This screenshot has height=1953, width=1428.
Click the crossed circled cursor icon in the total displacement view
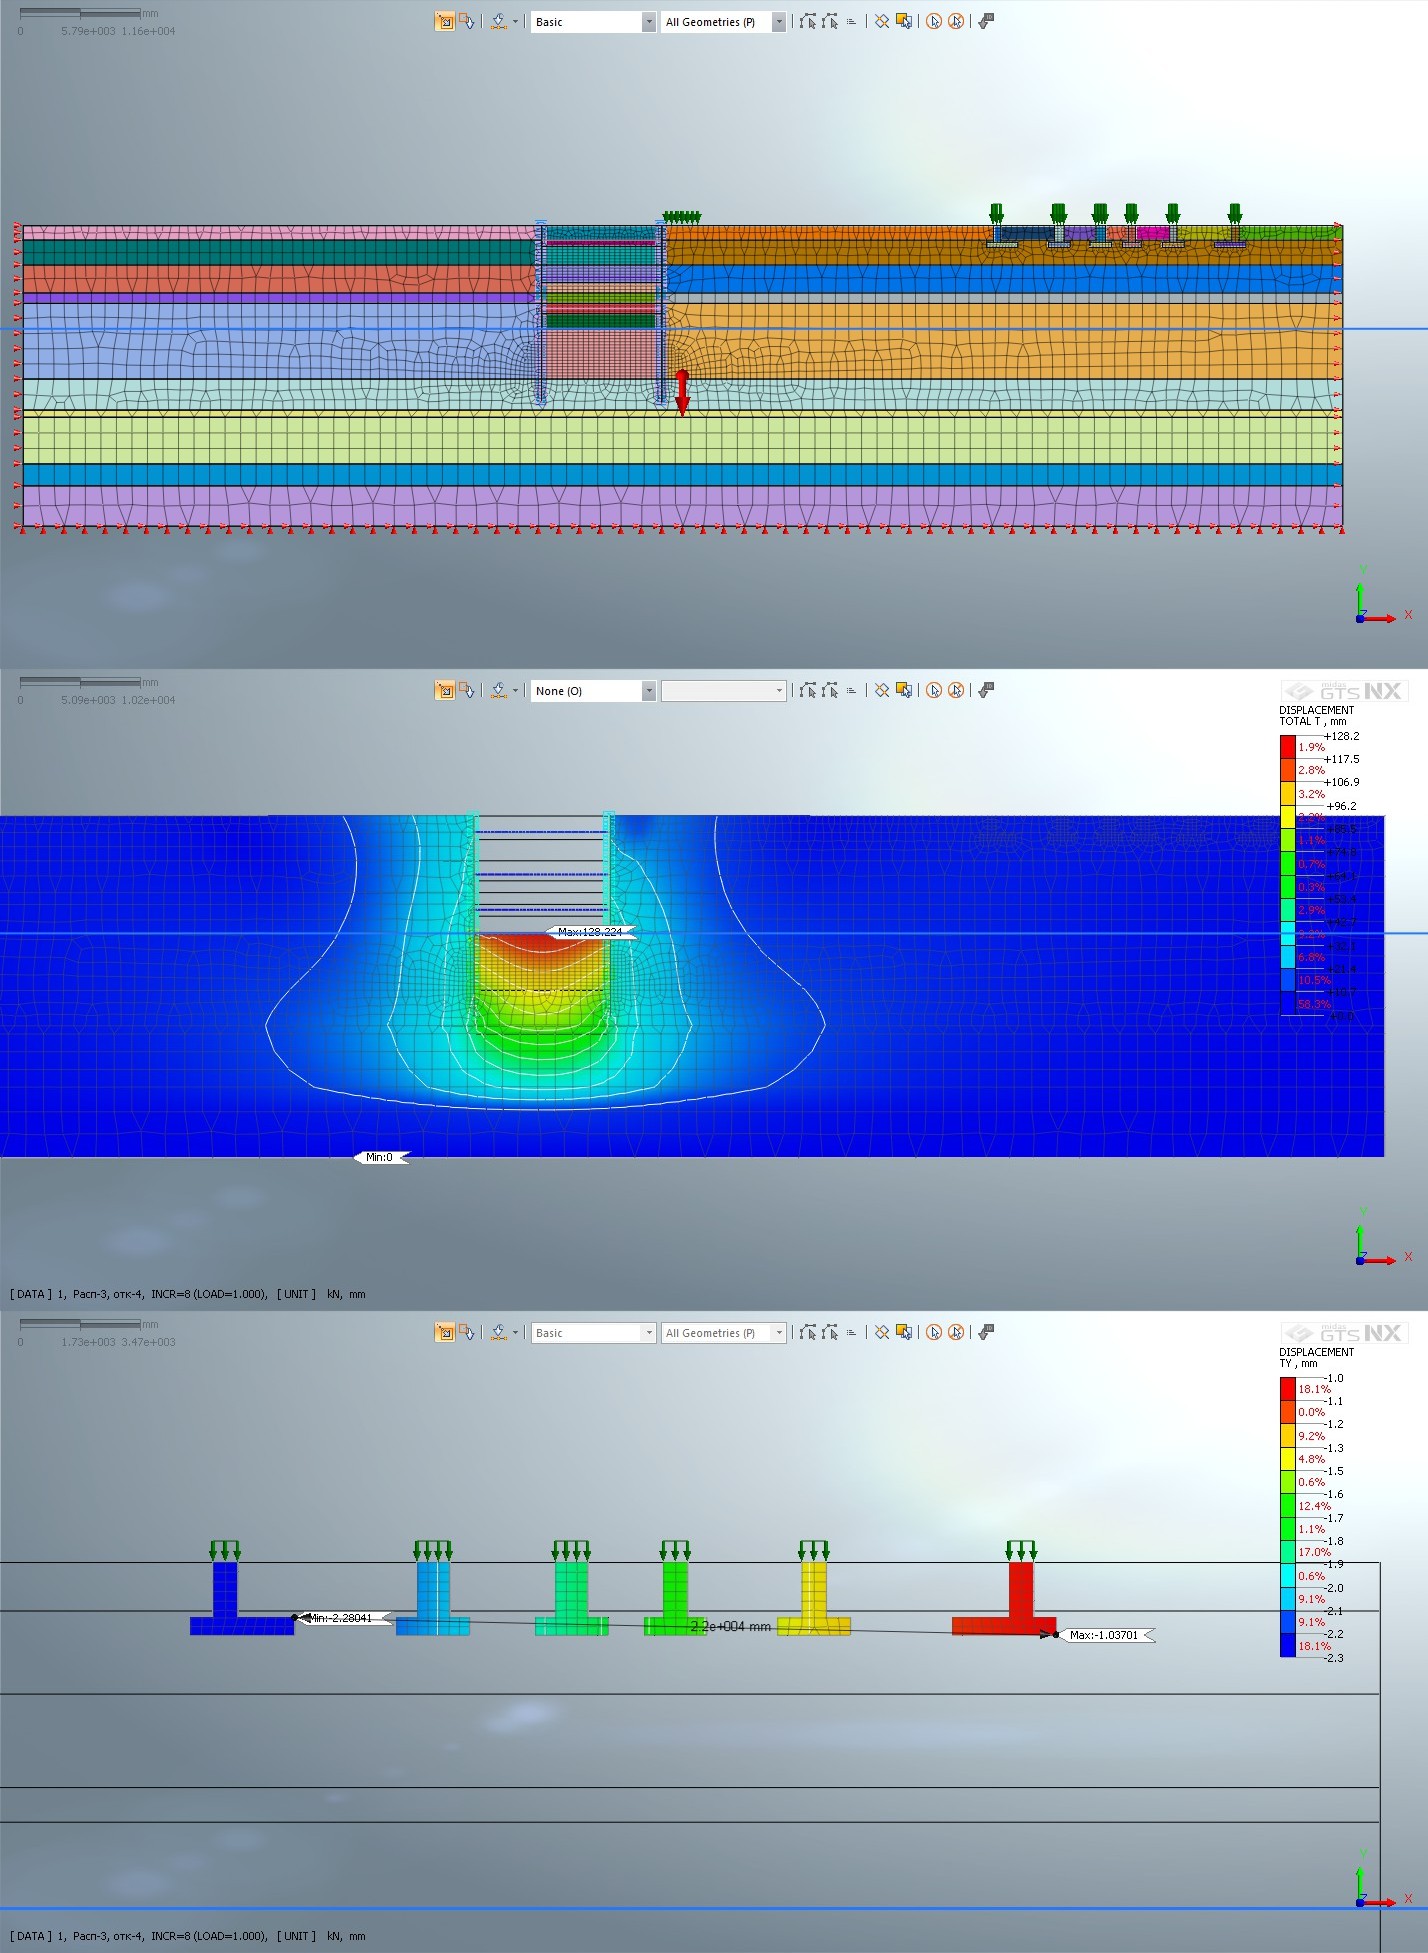click(956, 690)
